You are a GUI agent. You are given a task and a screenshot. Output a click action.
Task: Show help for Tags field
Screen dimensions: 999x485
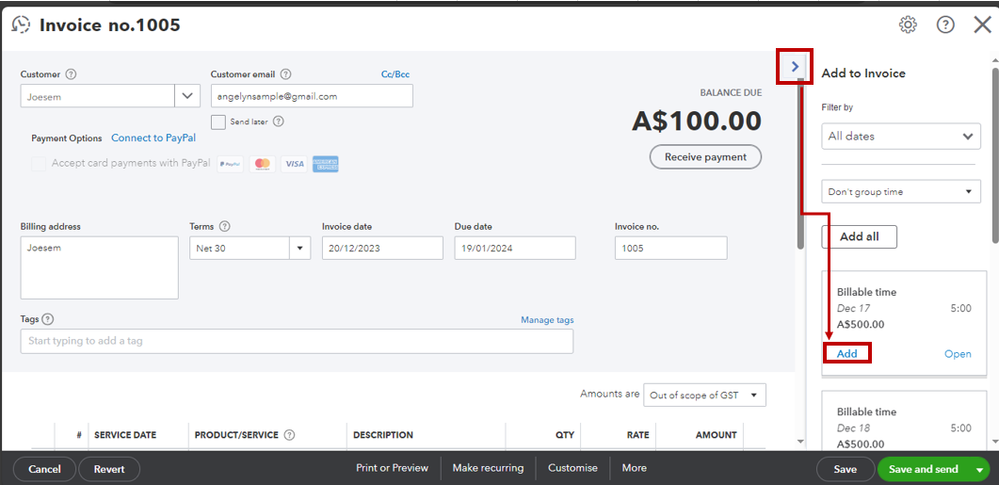pyautogui.click(x=48, y=319)
